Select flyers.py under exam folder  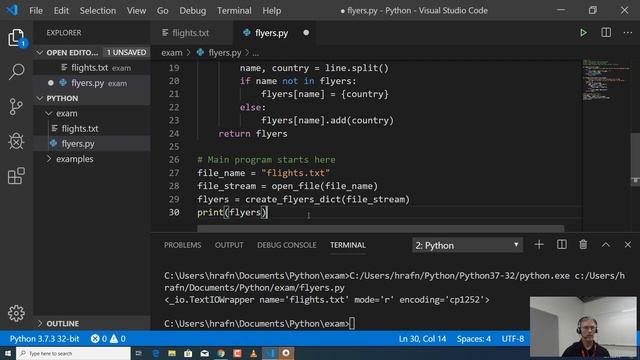[92, 144]
